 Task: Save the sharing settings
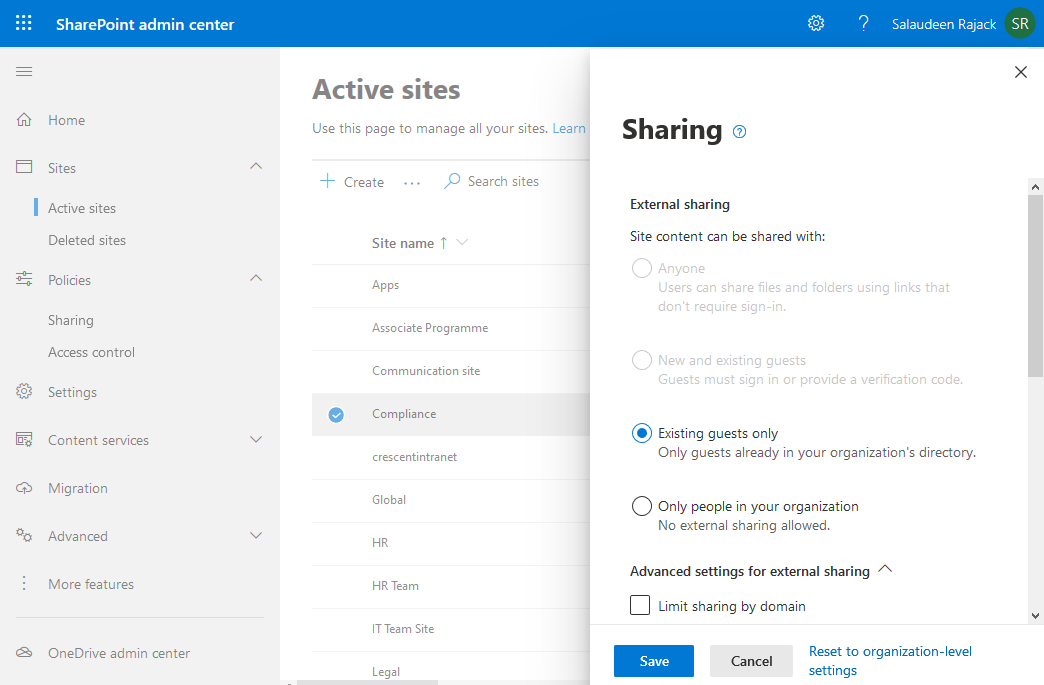coord(653,661)
